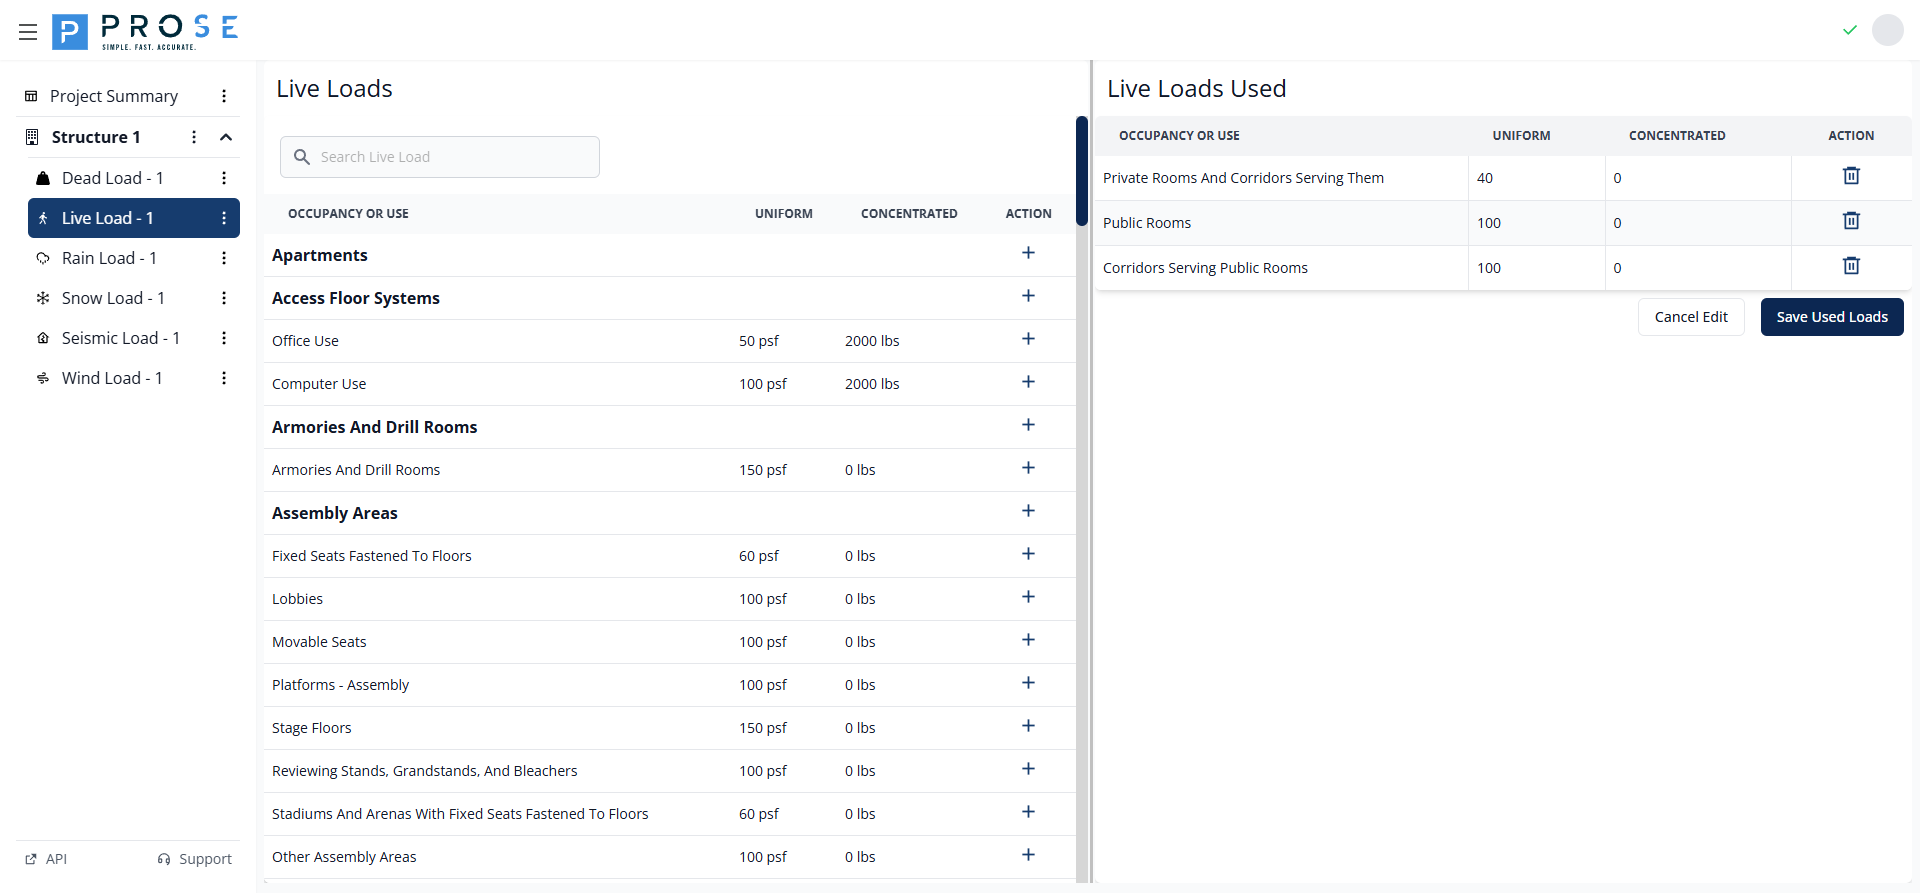Screen dimensions: 1920x893
Task: Add Reviewing Stands, Grandstands, And Bleachers load
Action: (1028, 769)
